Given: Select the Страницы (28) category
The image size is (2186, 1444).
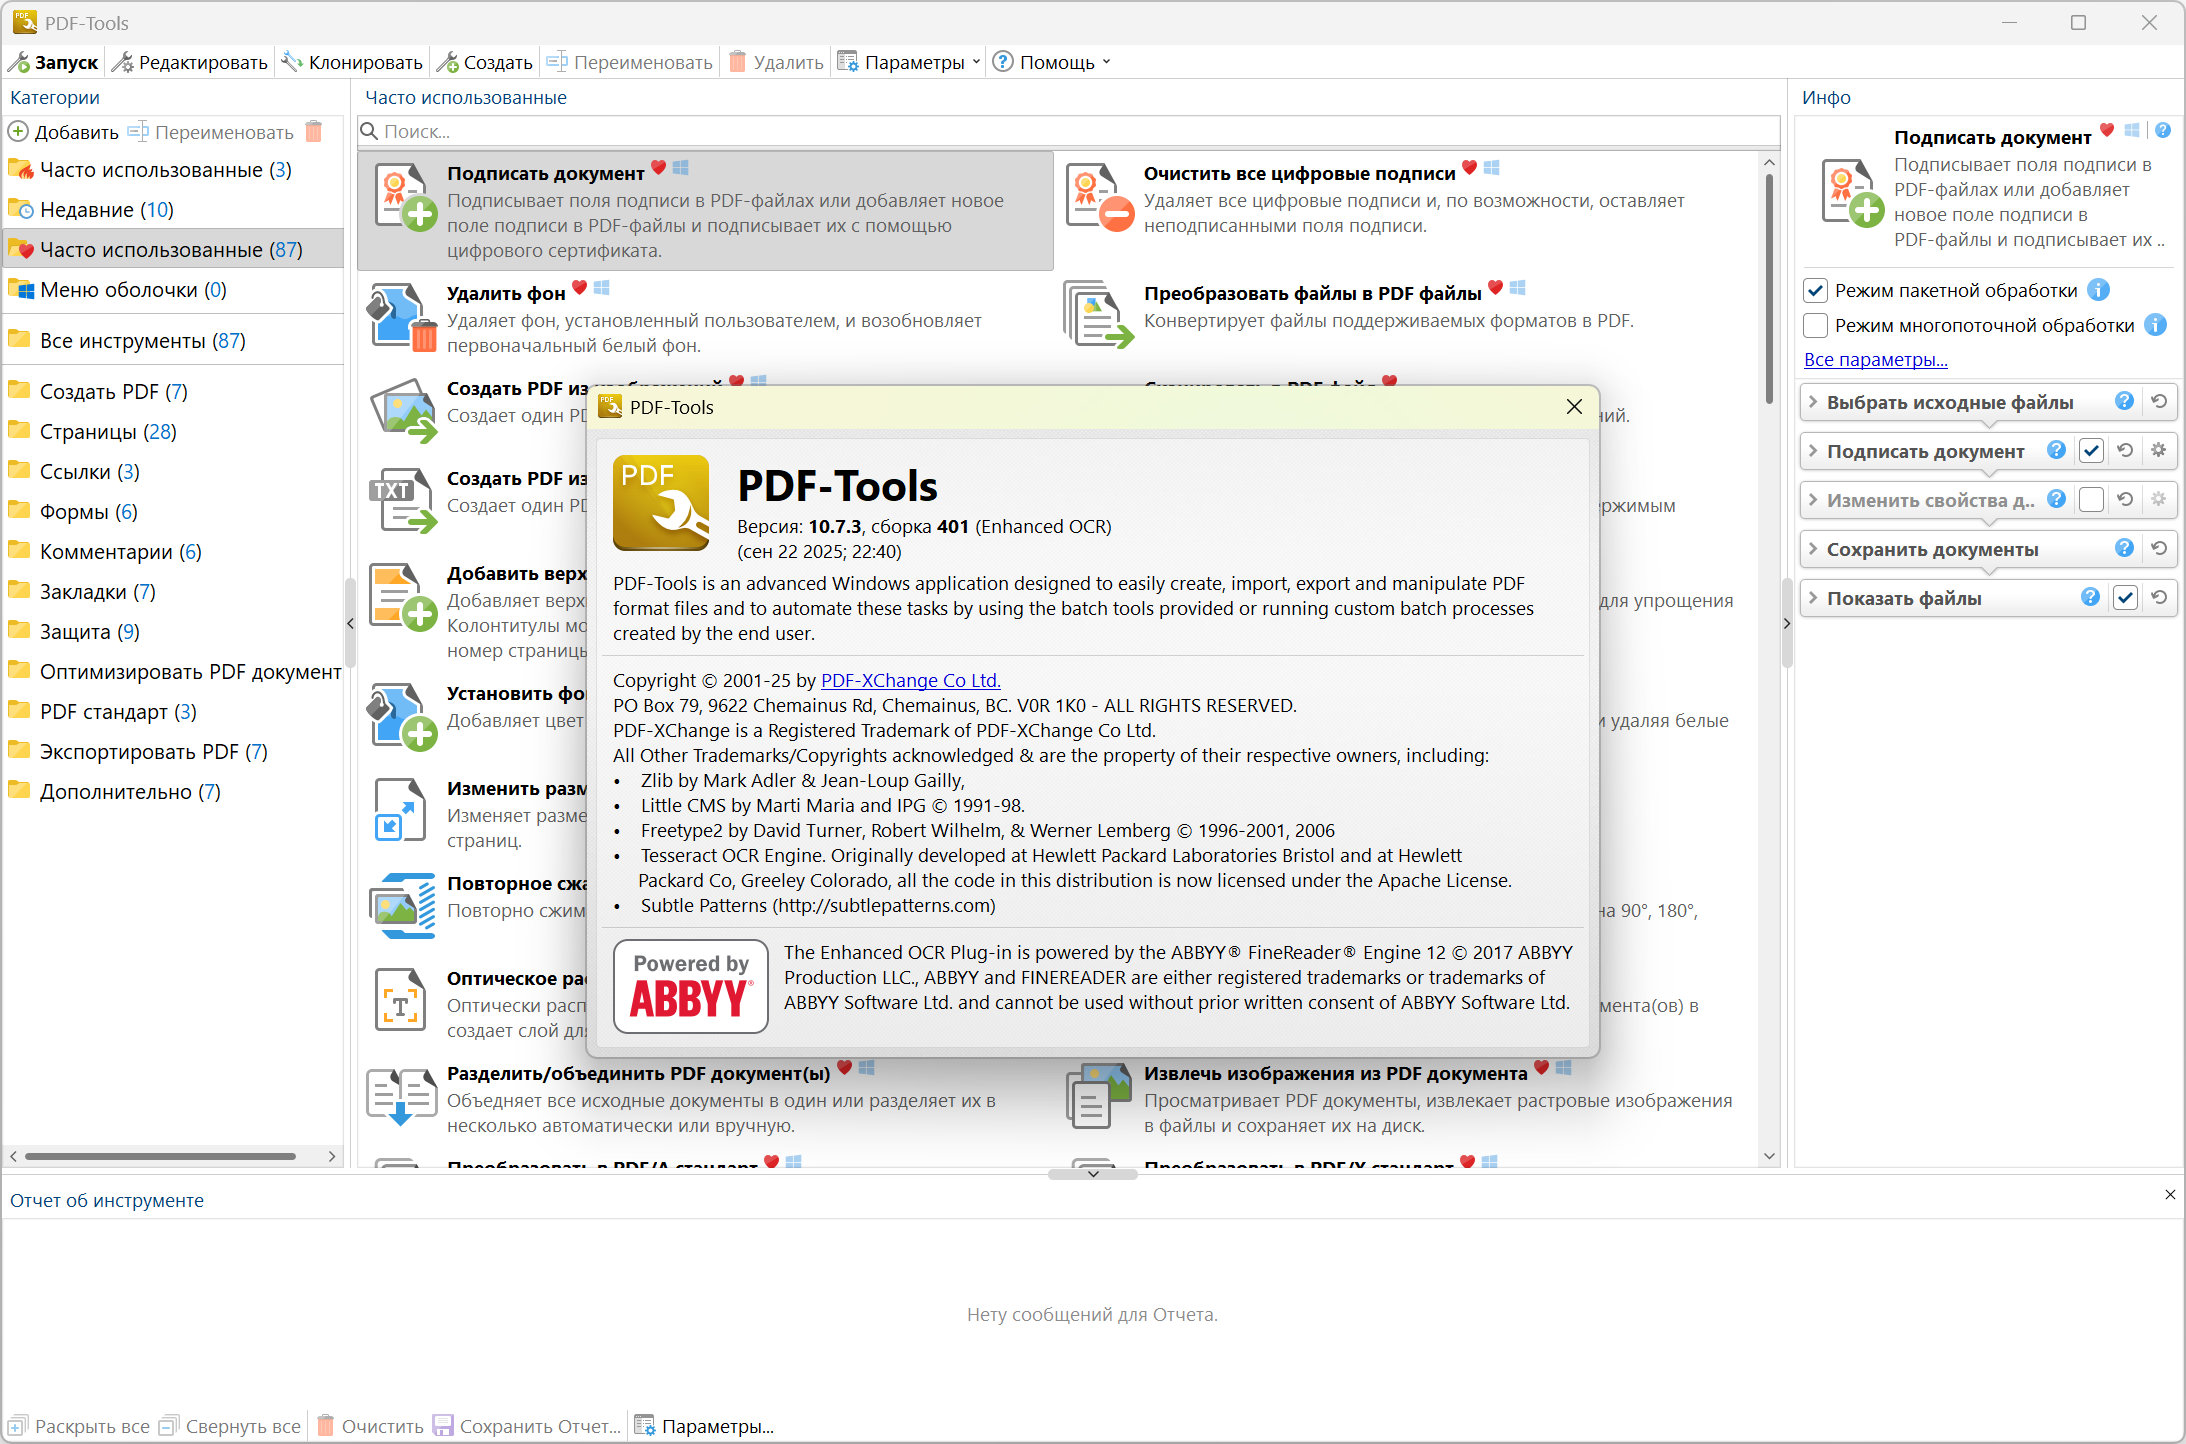Looking at the screenshot, I should 108,432.
